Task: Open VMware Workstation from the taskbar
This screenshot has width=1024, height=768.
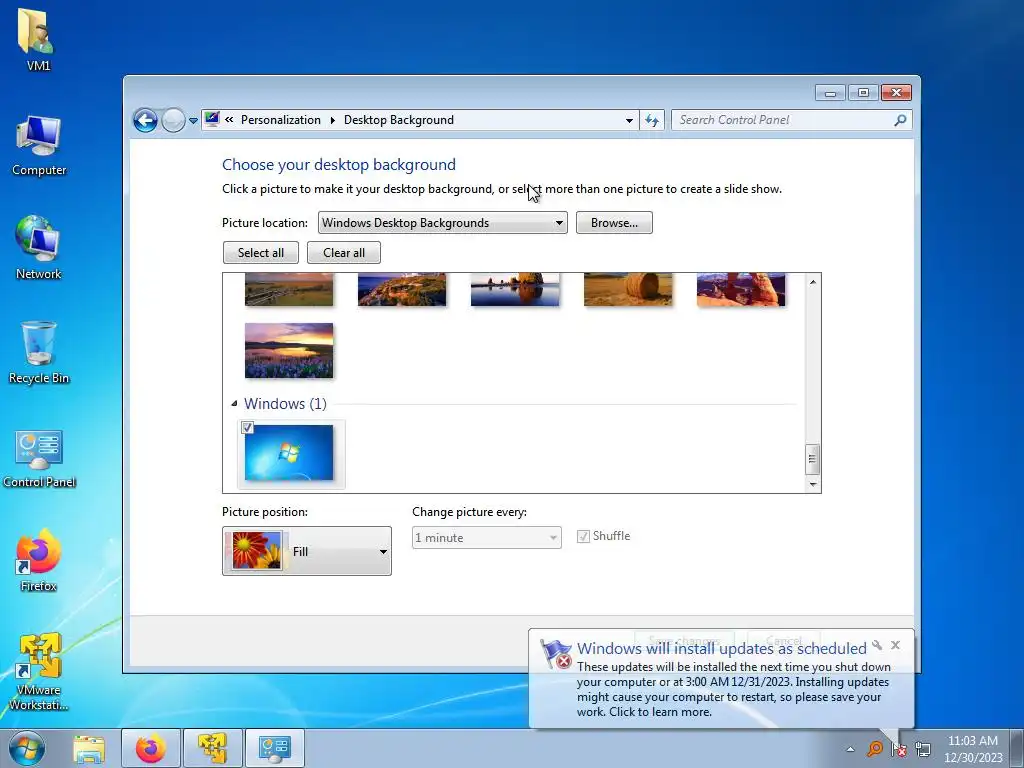Action: pos(213,748)
